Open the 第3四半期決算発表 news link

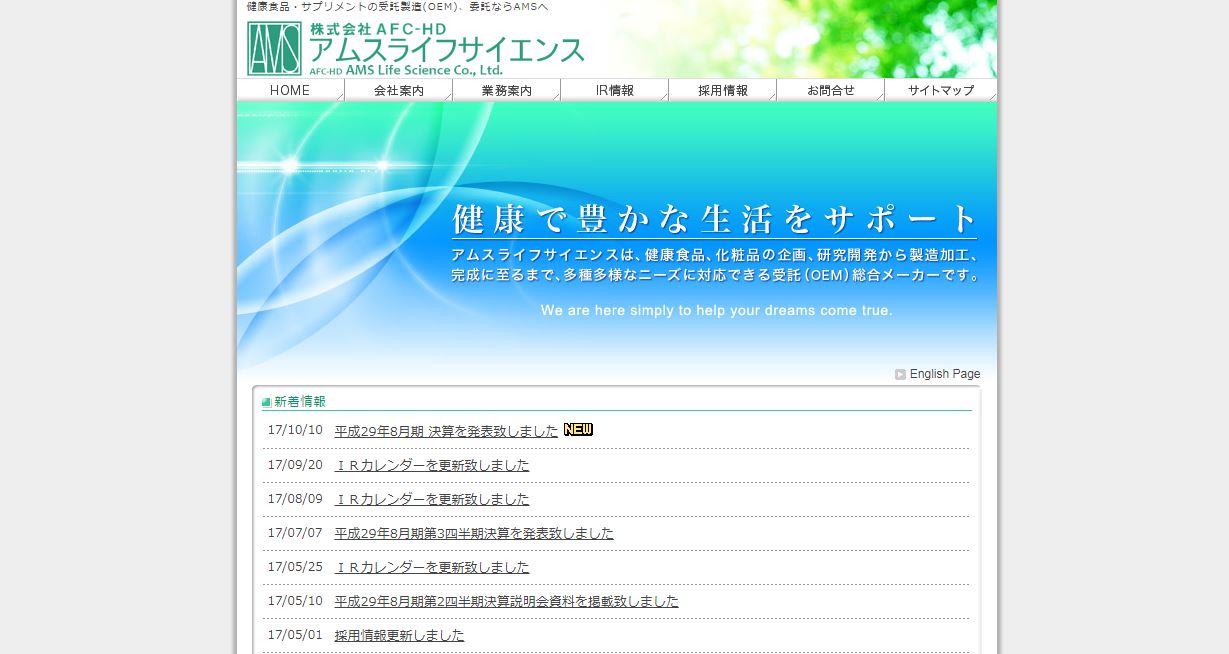(473, 533)
